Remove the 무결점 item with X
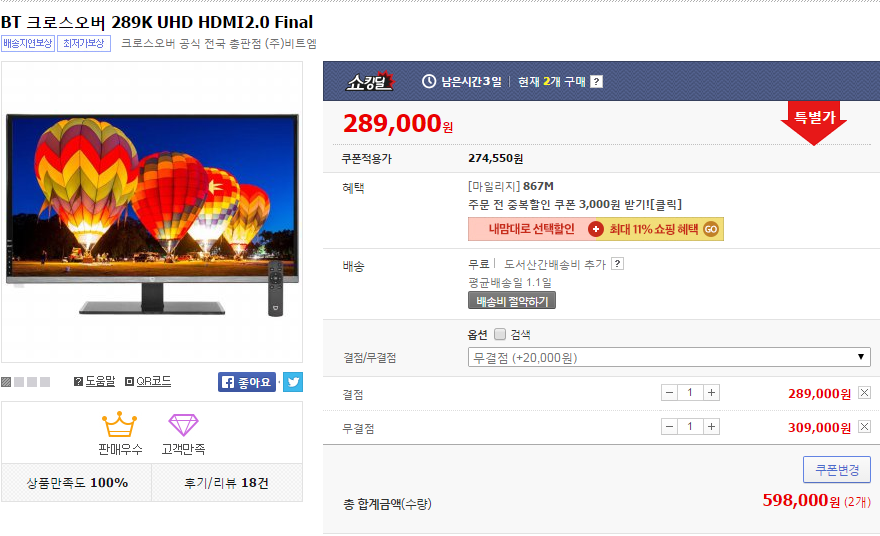The image size is (880, 536). 864,427
